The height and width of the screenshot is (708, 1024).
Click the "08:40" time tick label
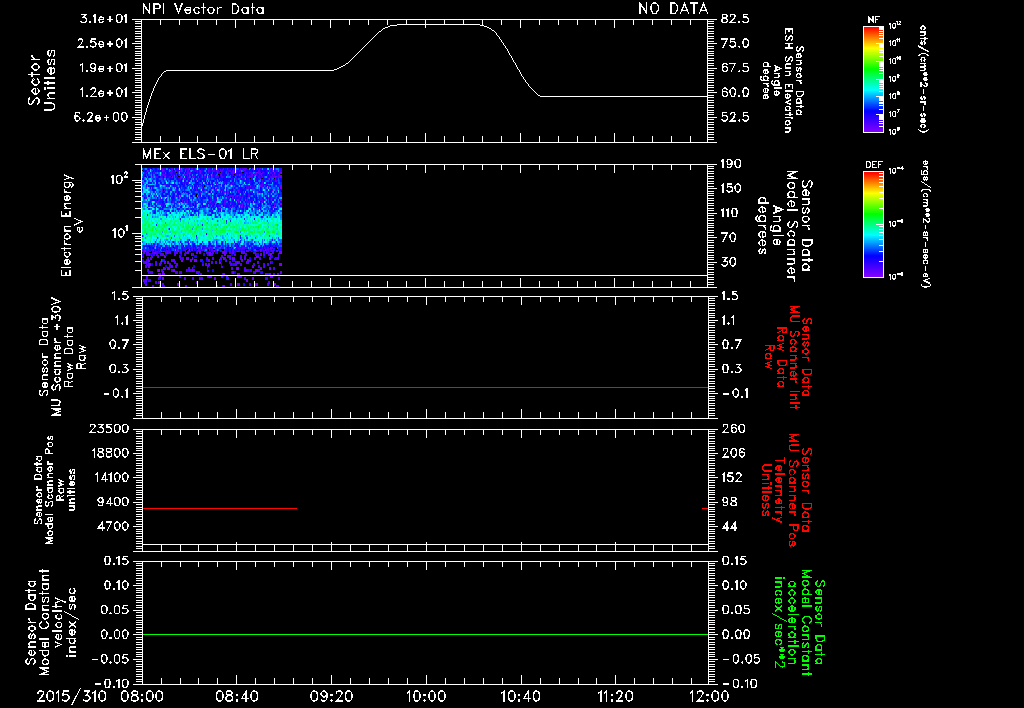(236, 696)
